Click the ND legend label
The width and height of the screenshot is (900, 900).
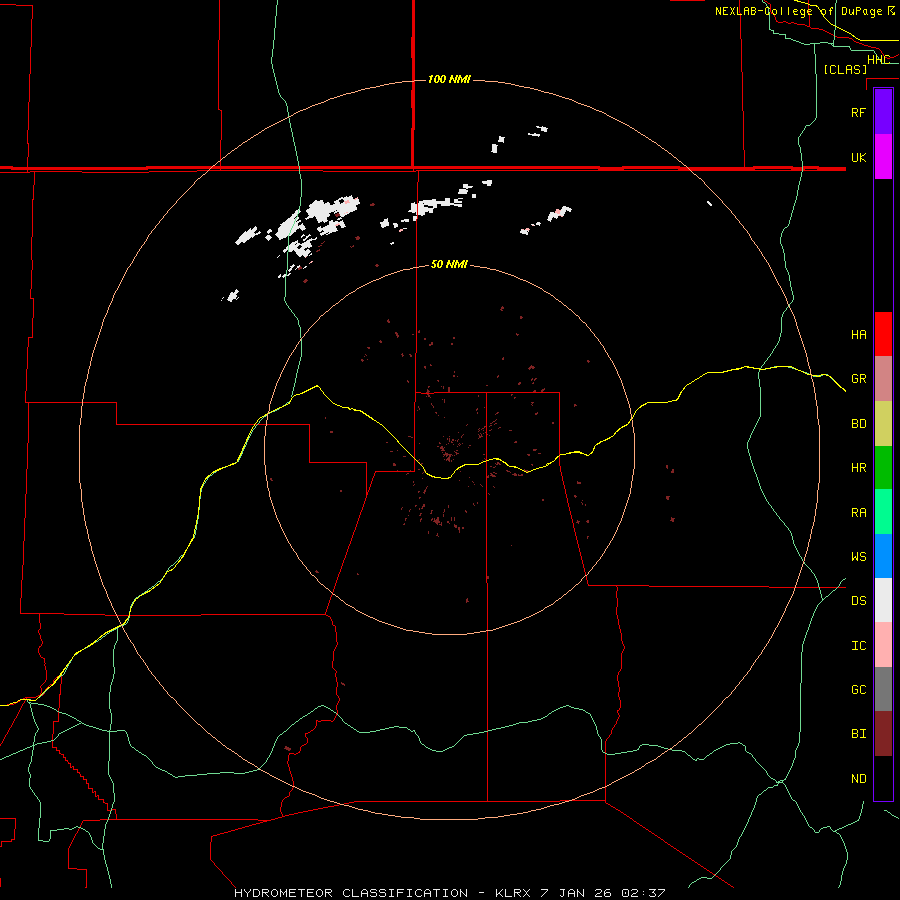tap(858, 779)
